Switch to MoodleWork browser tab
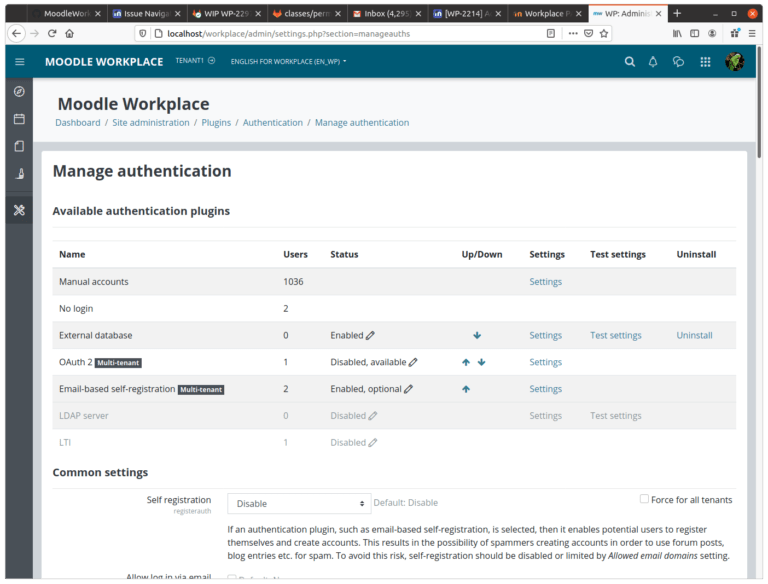The image size is (768, 584). point(65,14)
